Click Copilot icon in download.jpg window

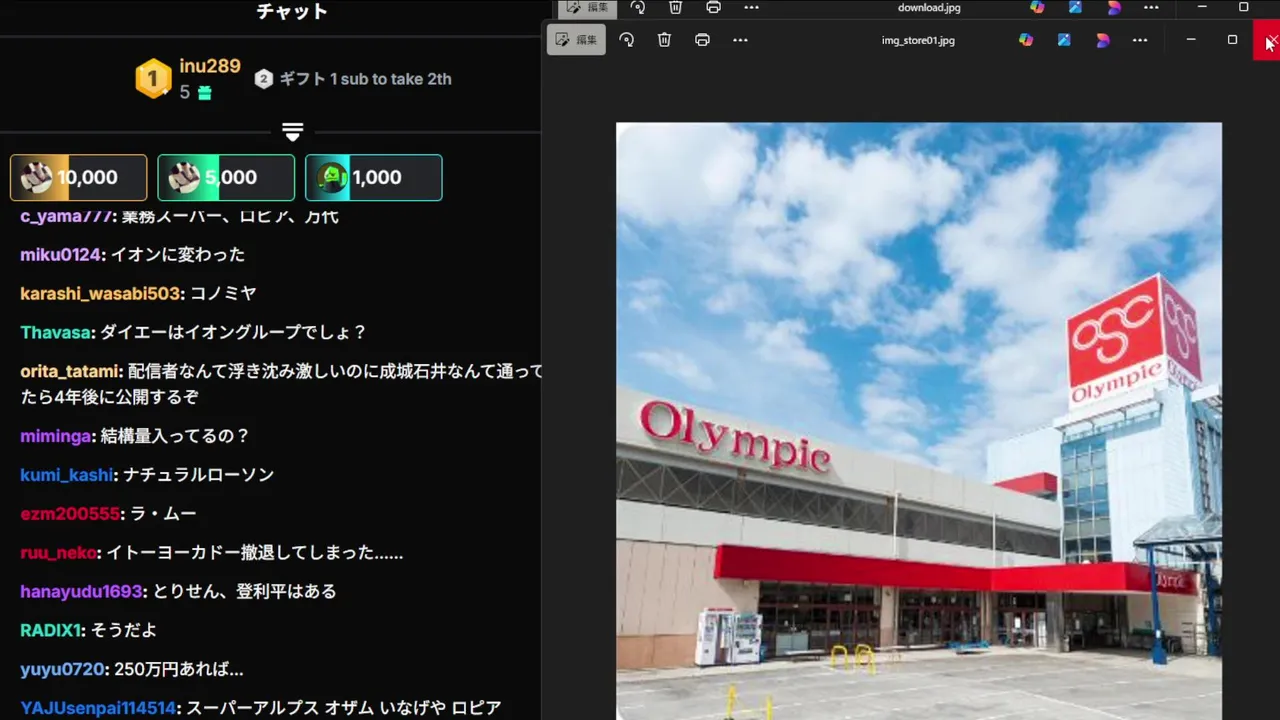point(1037,7)
